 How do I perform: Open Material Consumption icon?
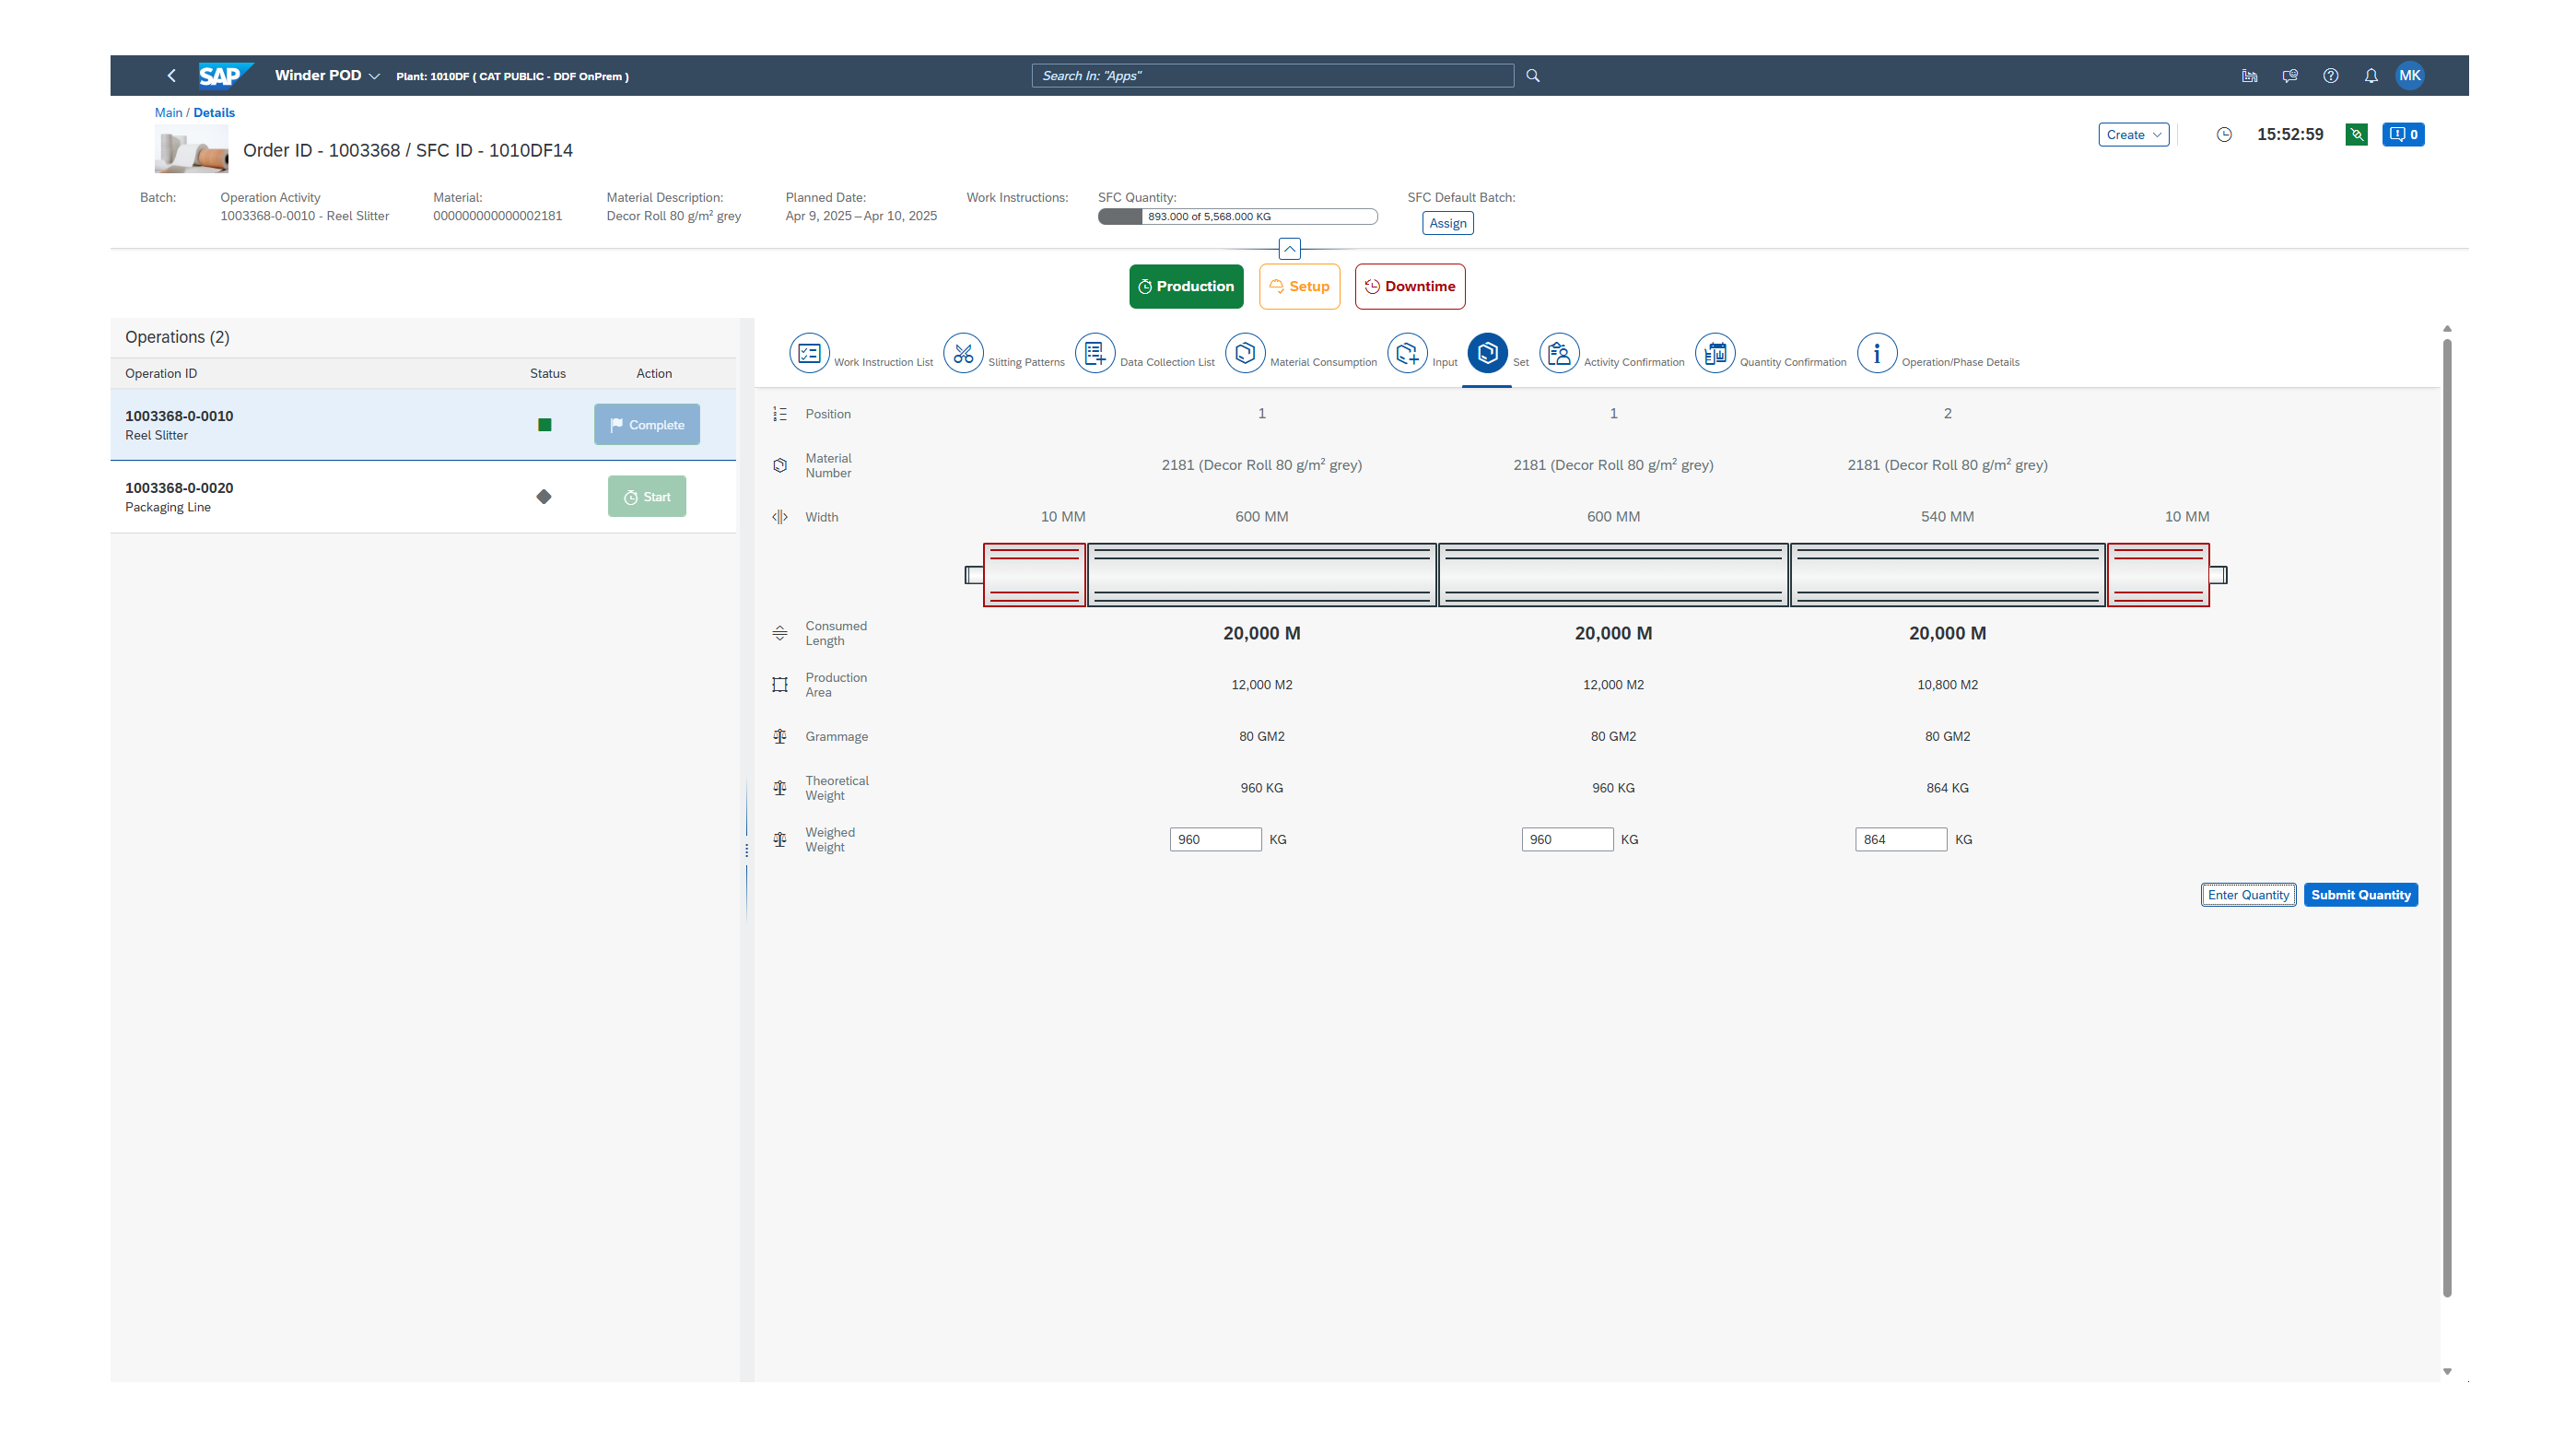pos(1244,353)
